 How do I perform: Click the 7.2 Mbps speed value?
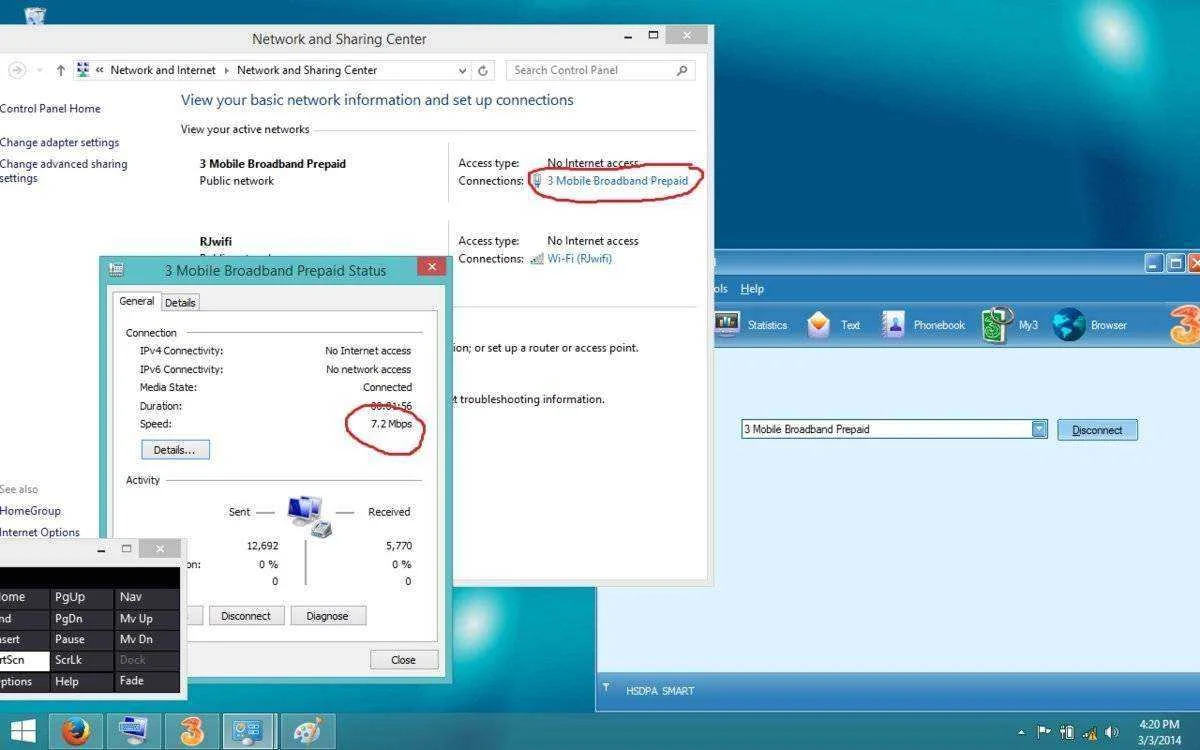(391, 424)
